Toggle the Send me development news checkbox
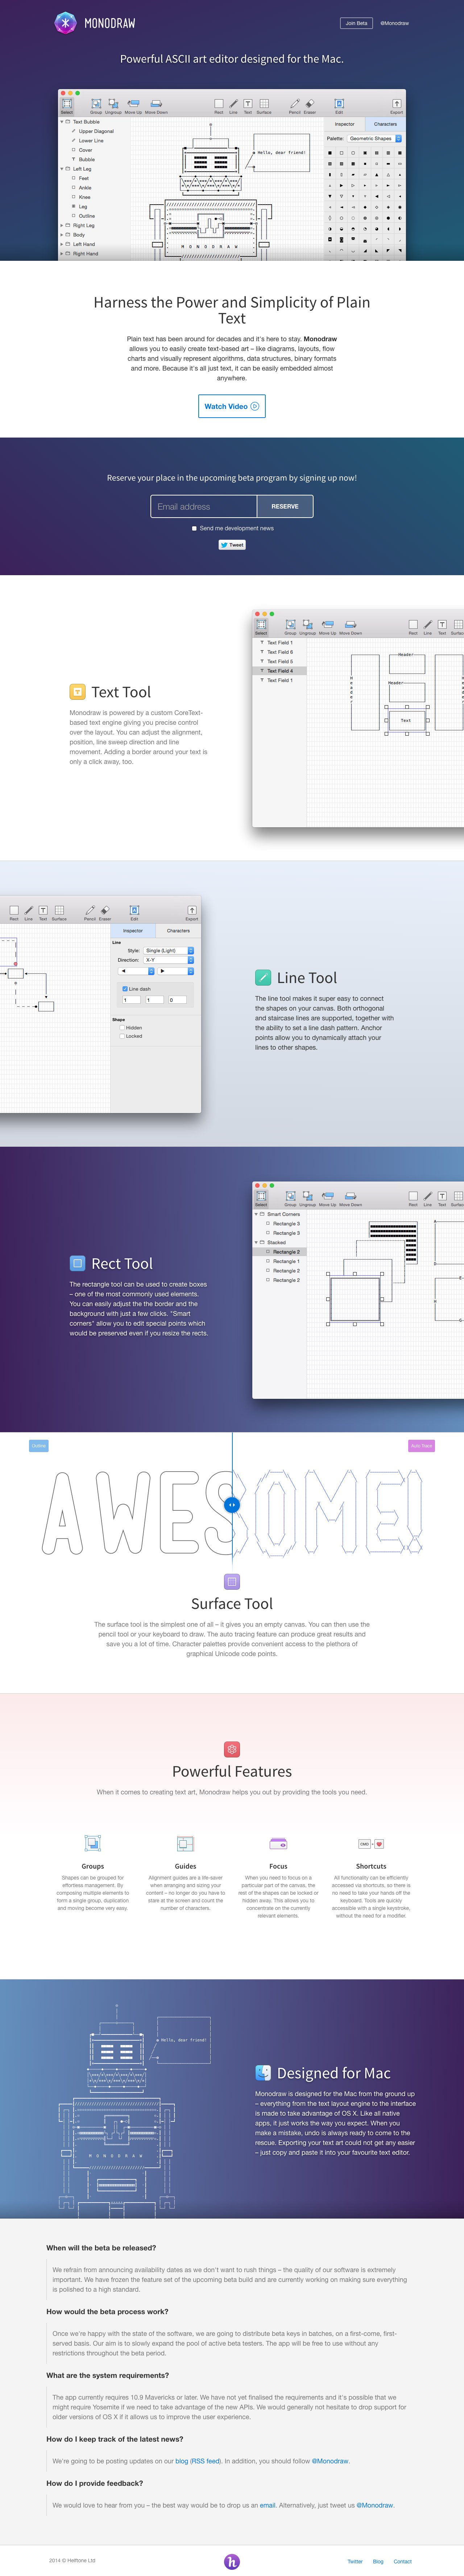 (194, 528)
